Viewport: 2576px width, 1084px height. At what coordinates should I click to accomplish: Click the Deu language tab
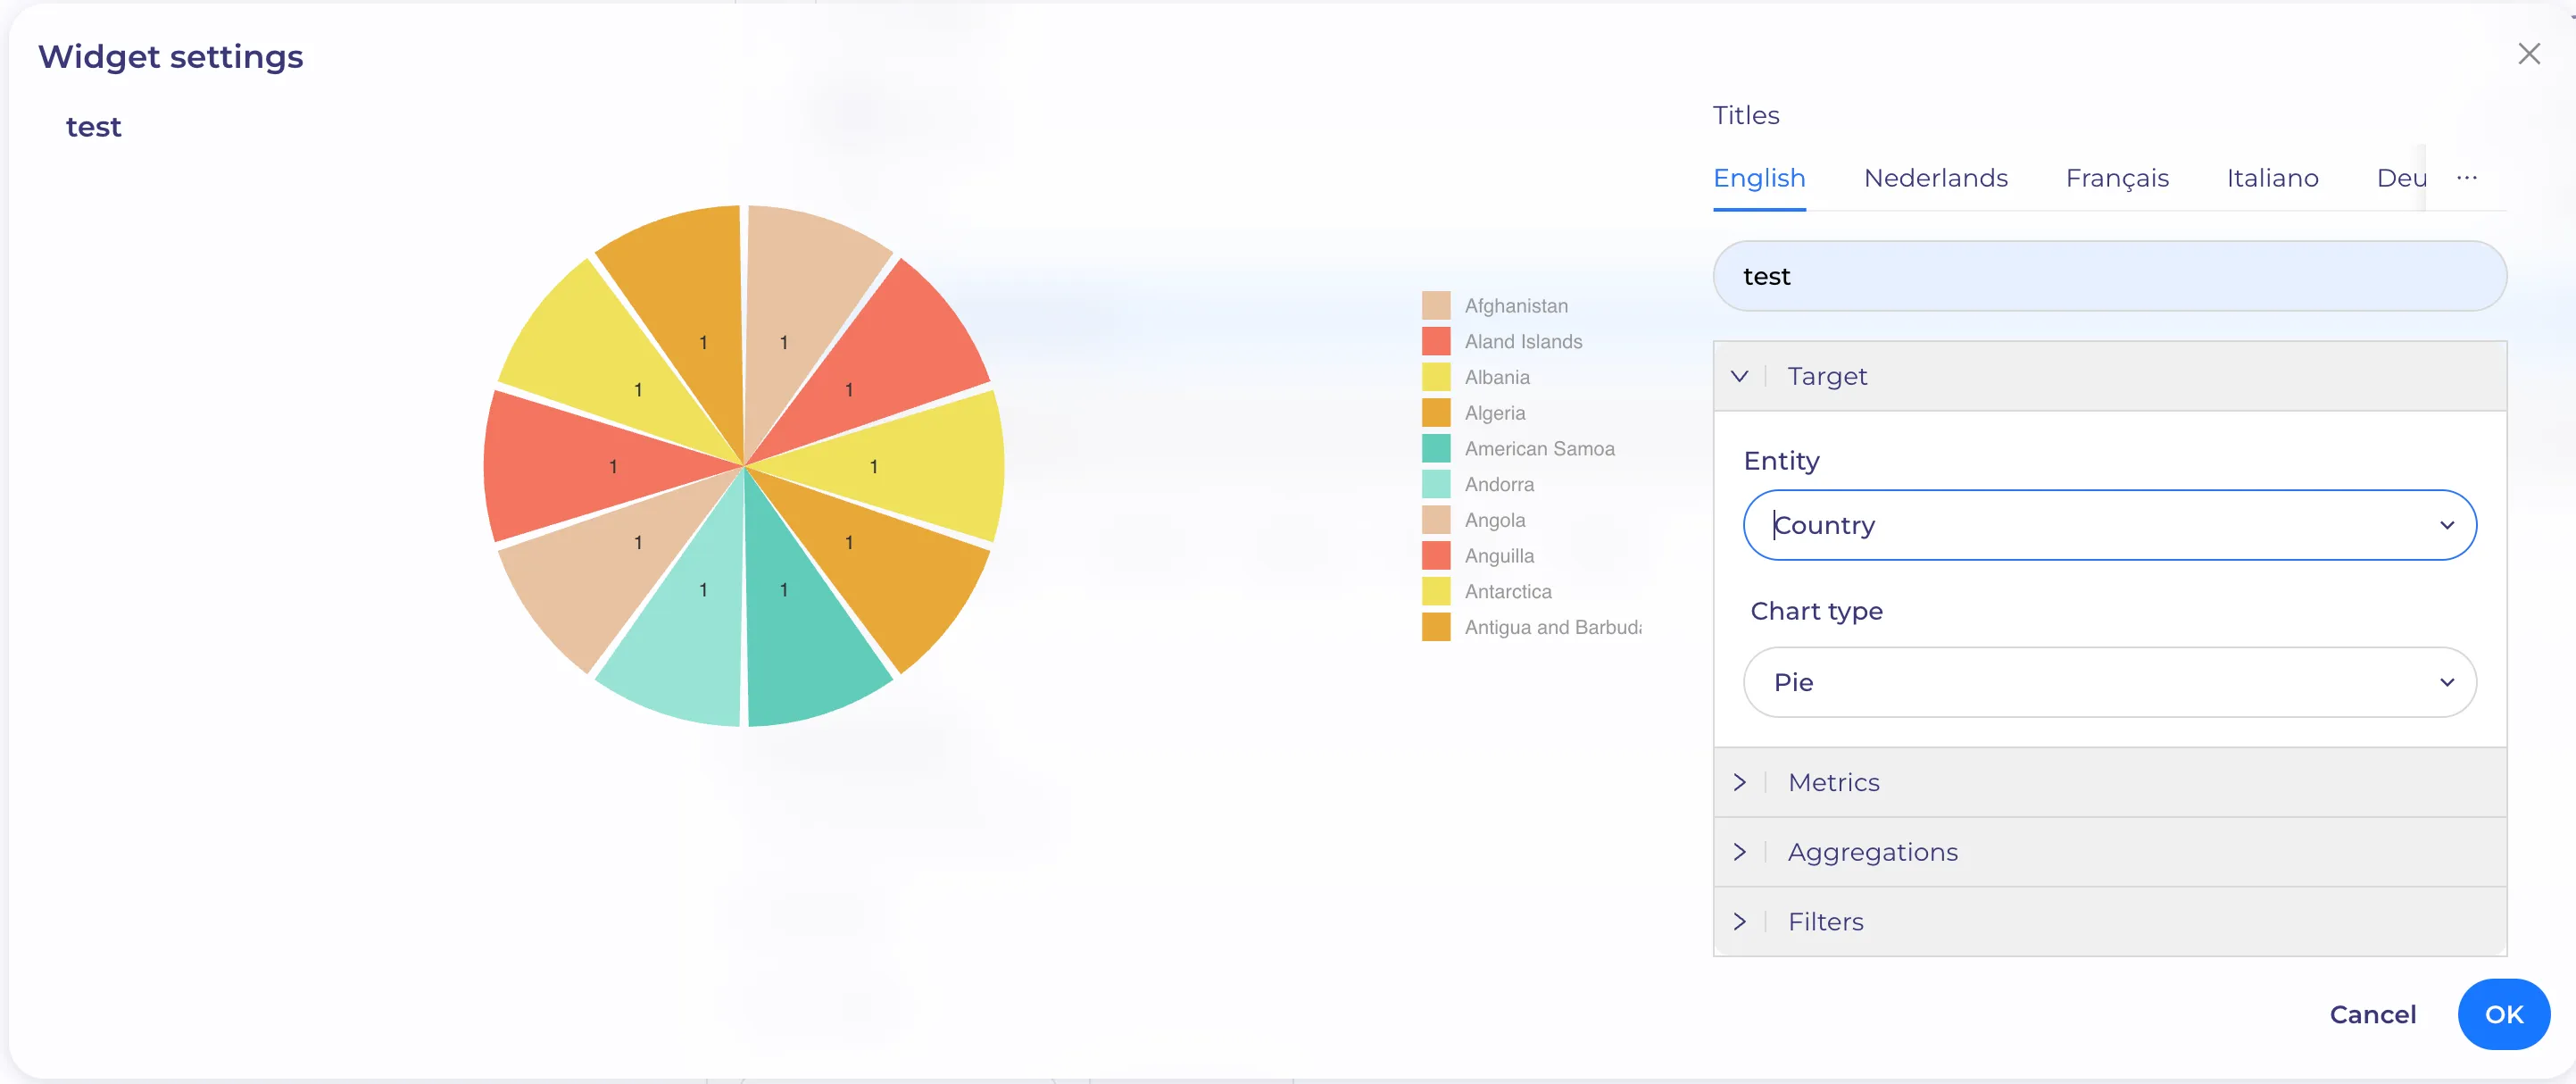pos(2400,178)
